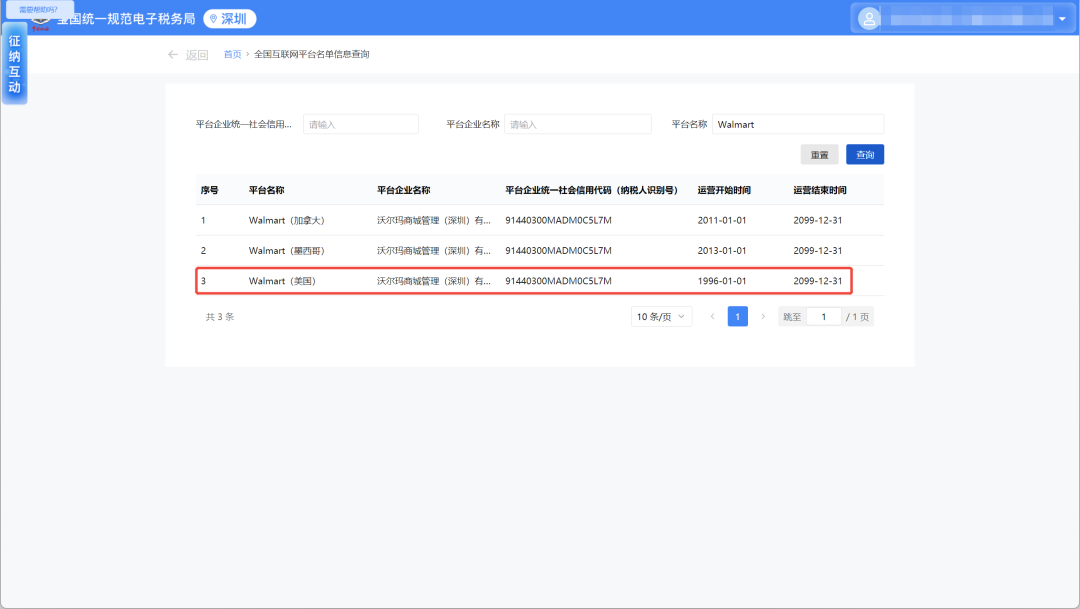Image resolution: width=1080 pixels, height=609 pixels.
Task: Expand the user account dropdown arrow
Action: 1061,19
